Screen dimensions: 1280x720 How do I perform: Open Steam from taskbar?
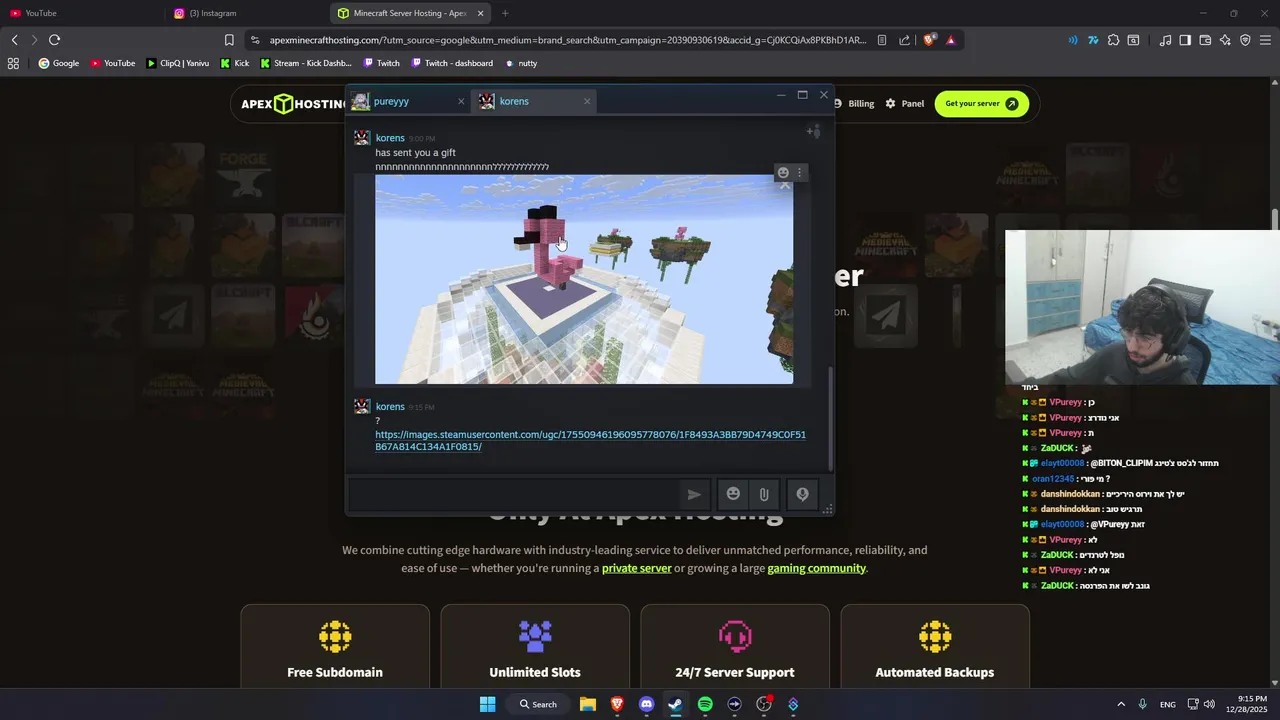pos(675,704)
